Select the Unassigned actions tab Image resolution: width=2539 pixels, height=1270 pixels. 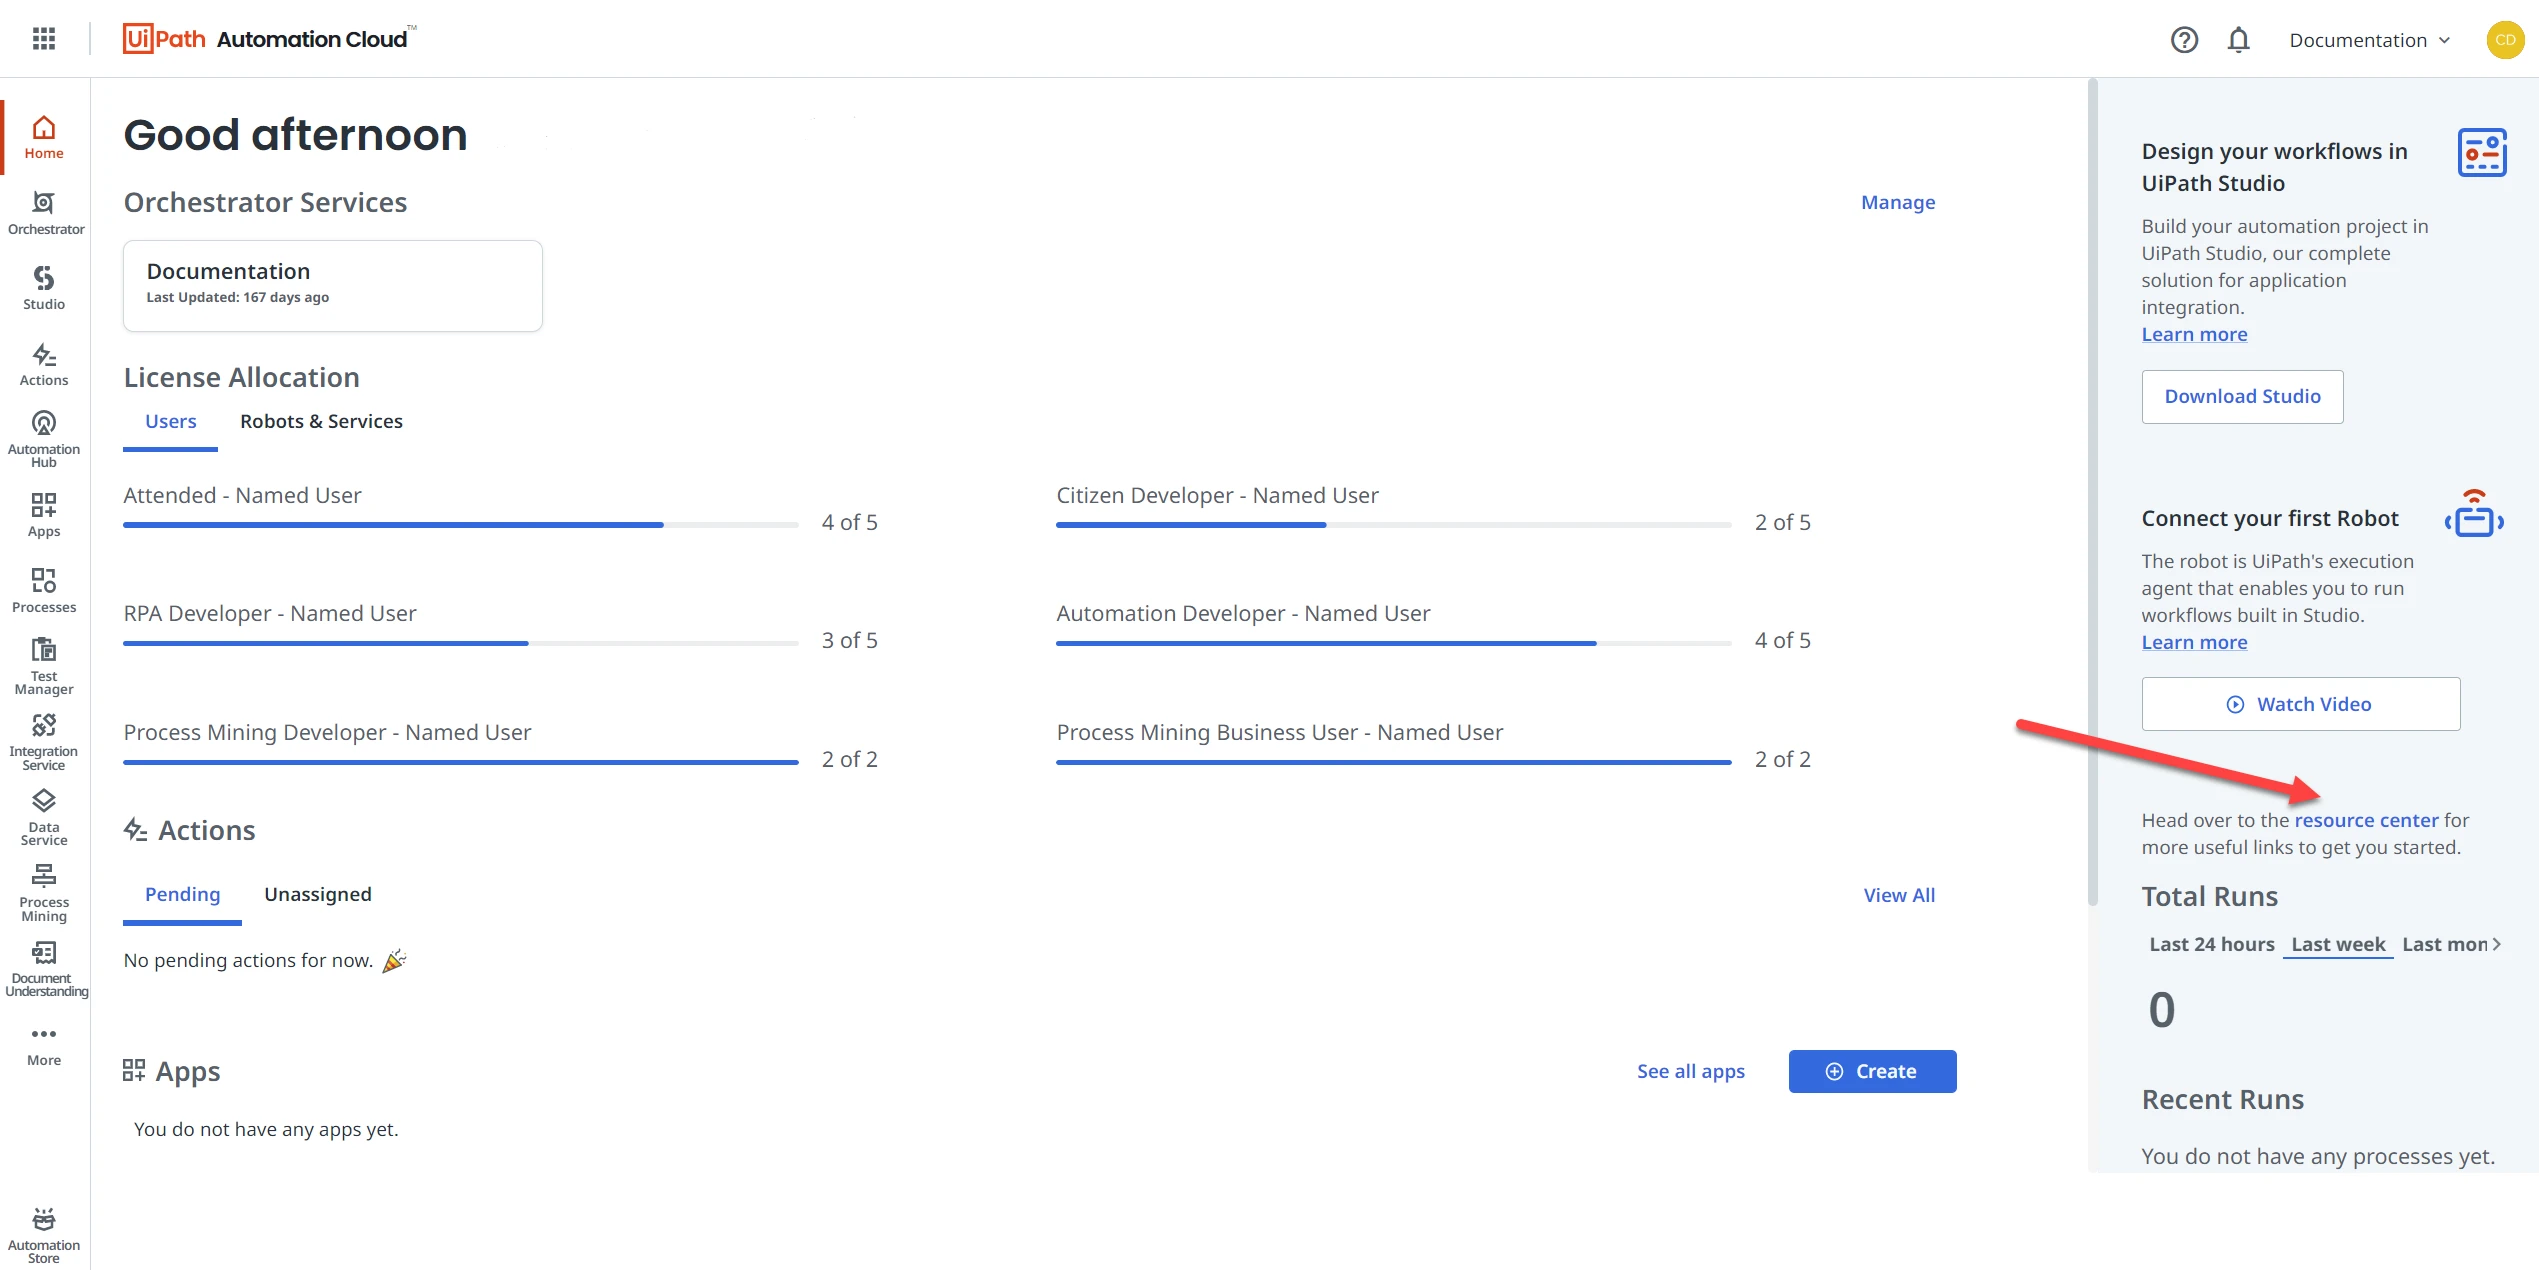coord(318,895)
